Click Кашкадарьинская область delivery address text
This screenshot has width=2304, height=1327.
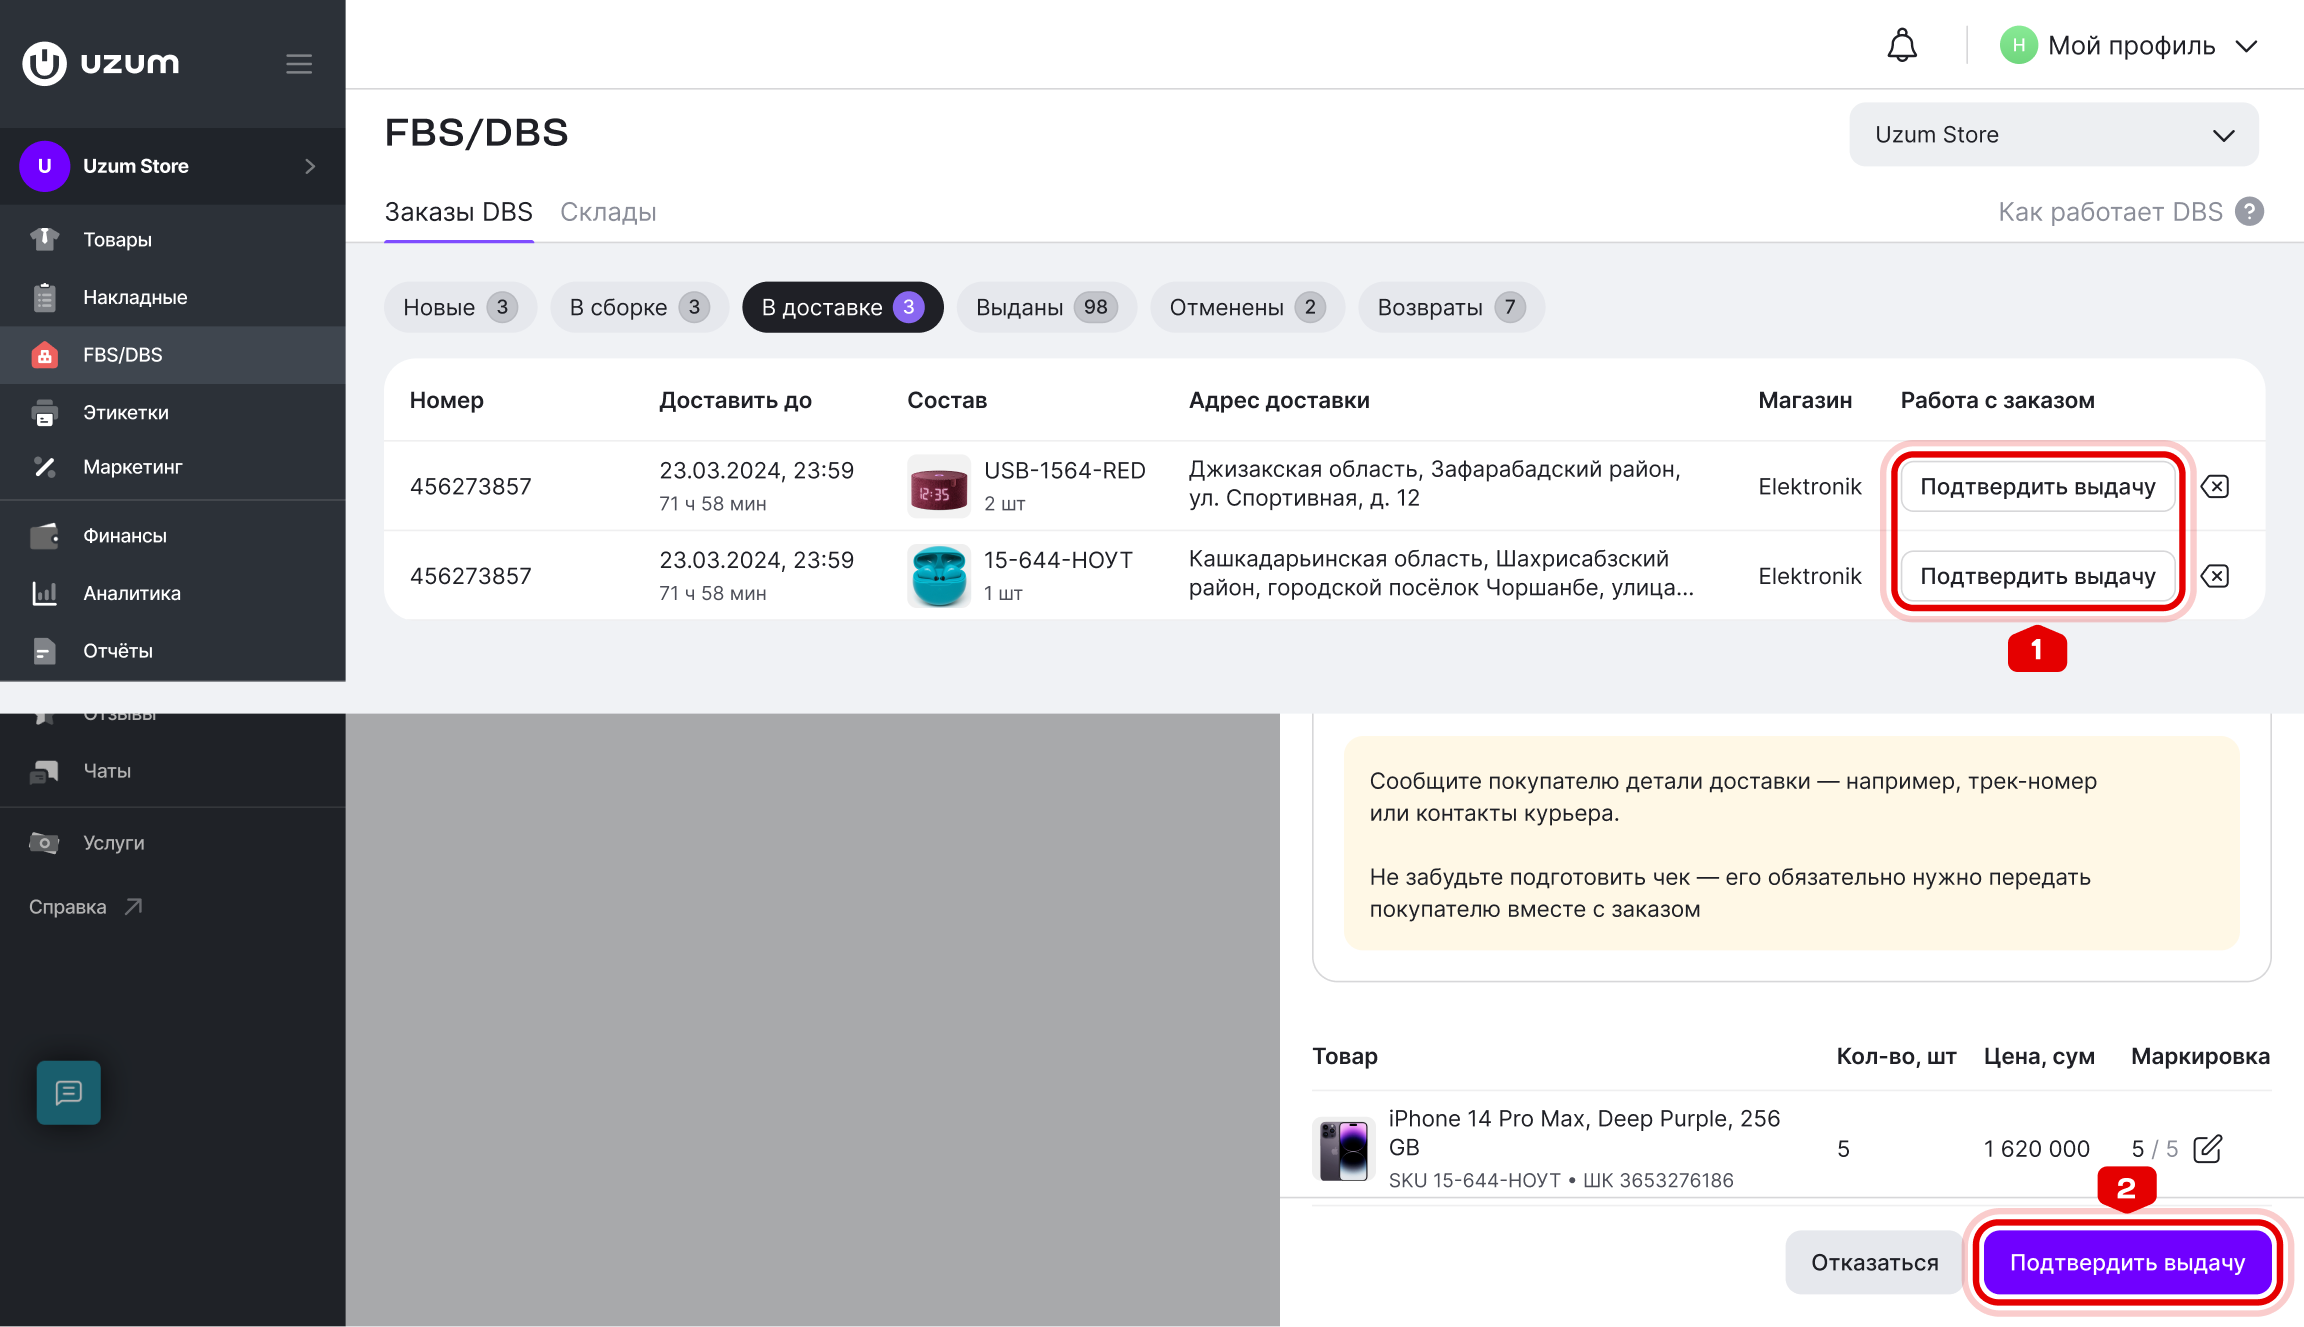(1441, 573)
